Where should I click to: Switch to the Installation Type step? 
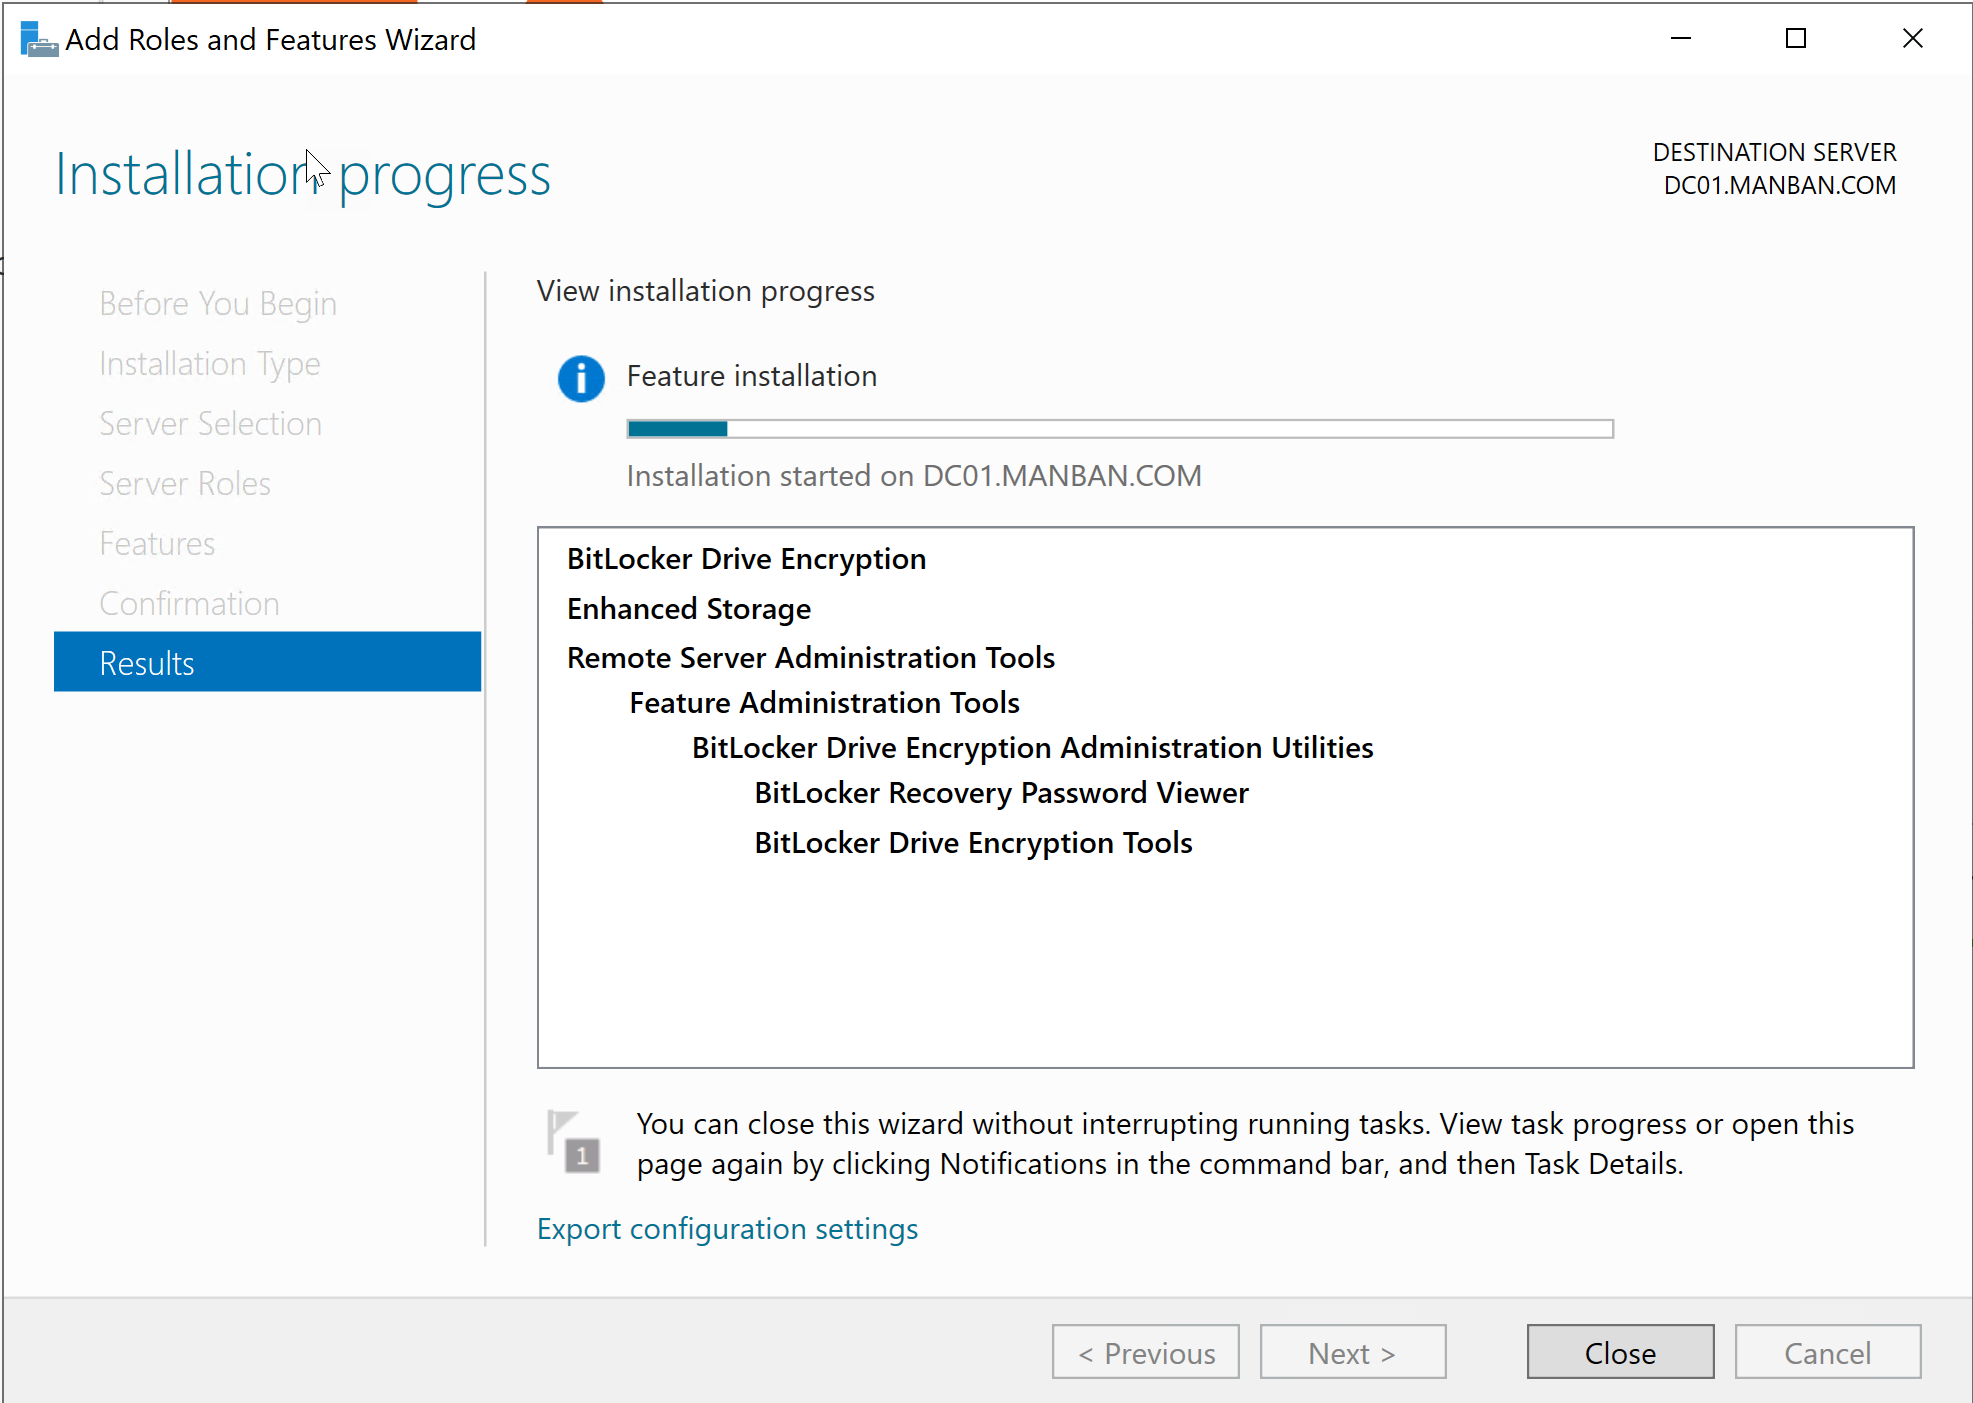pos(209,363)
